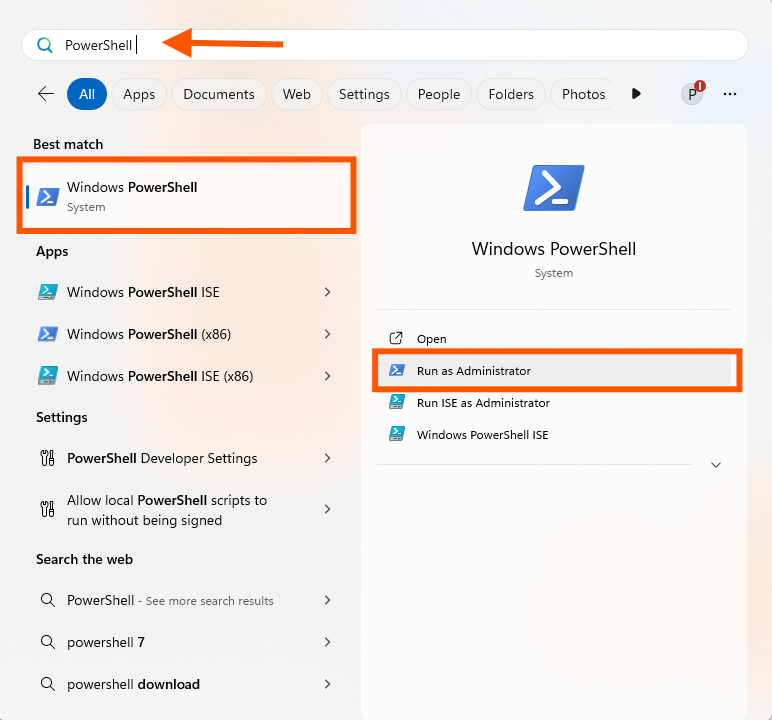The image size is (772, 720).
Task: Click the search magnifier icon in search box
Action: coord(44,45)
